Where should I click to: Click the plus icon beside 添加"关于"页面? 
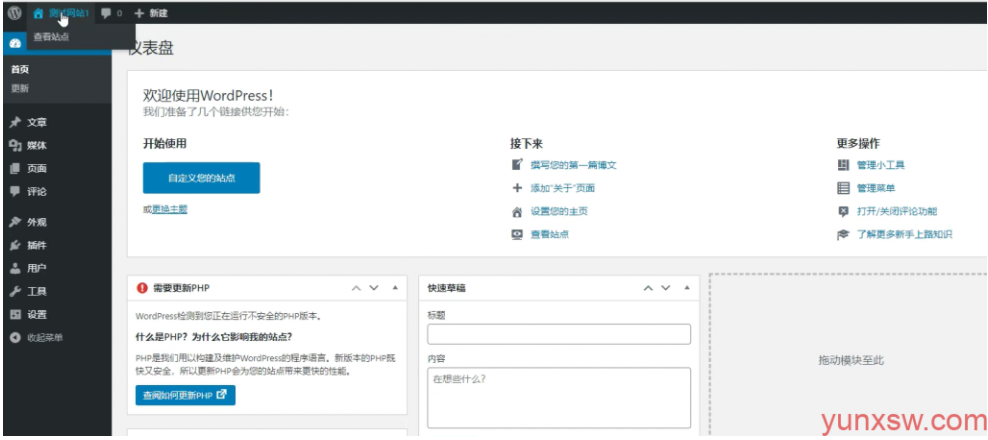[517, 188]
